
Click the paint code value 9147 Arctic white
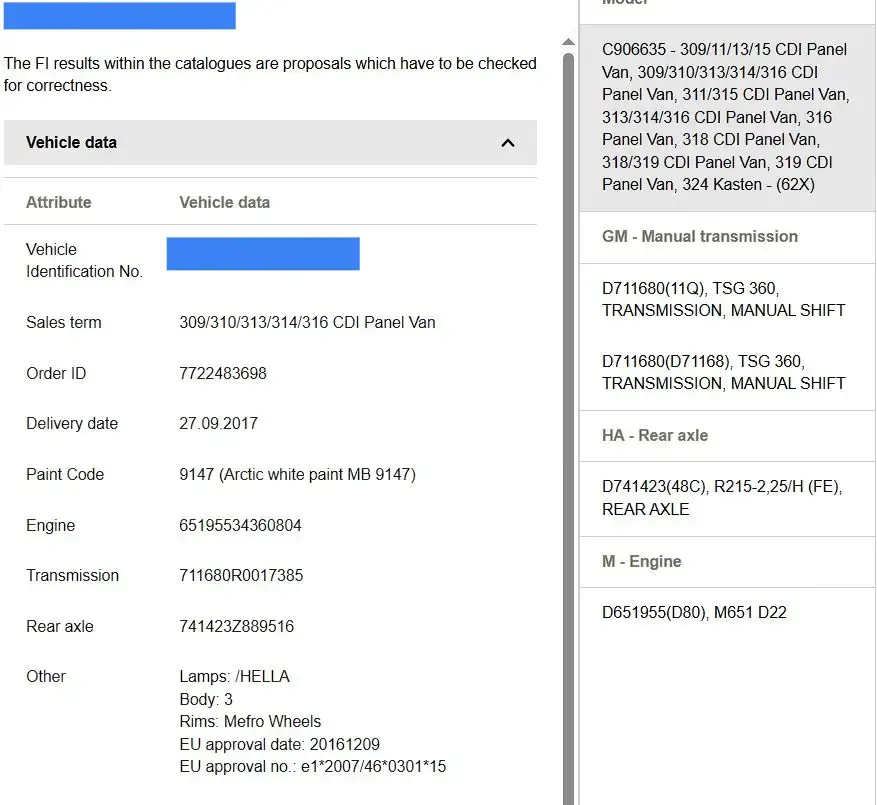tap(298, 474)
